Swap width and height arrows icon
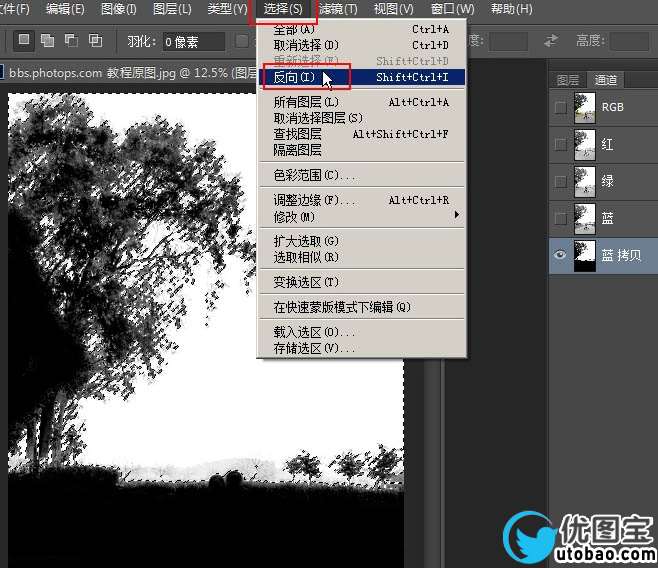This screenshot has height=568, width=658. coord(551,41)
